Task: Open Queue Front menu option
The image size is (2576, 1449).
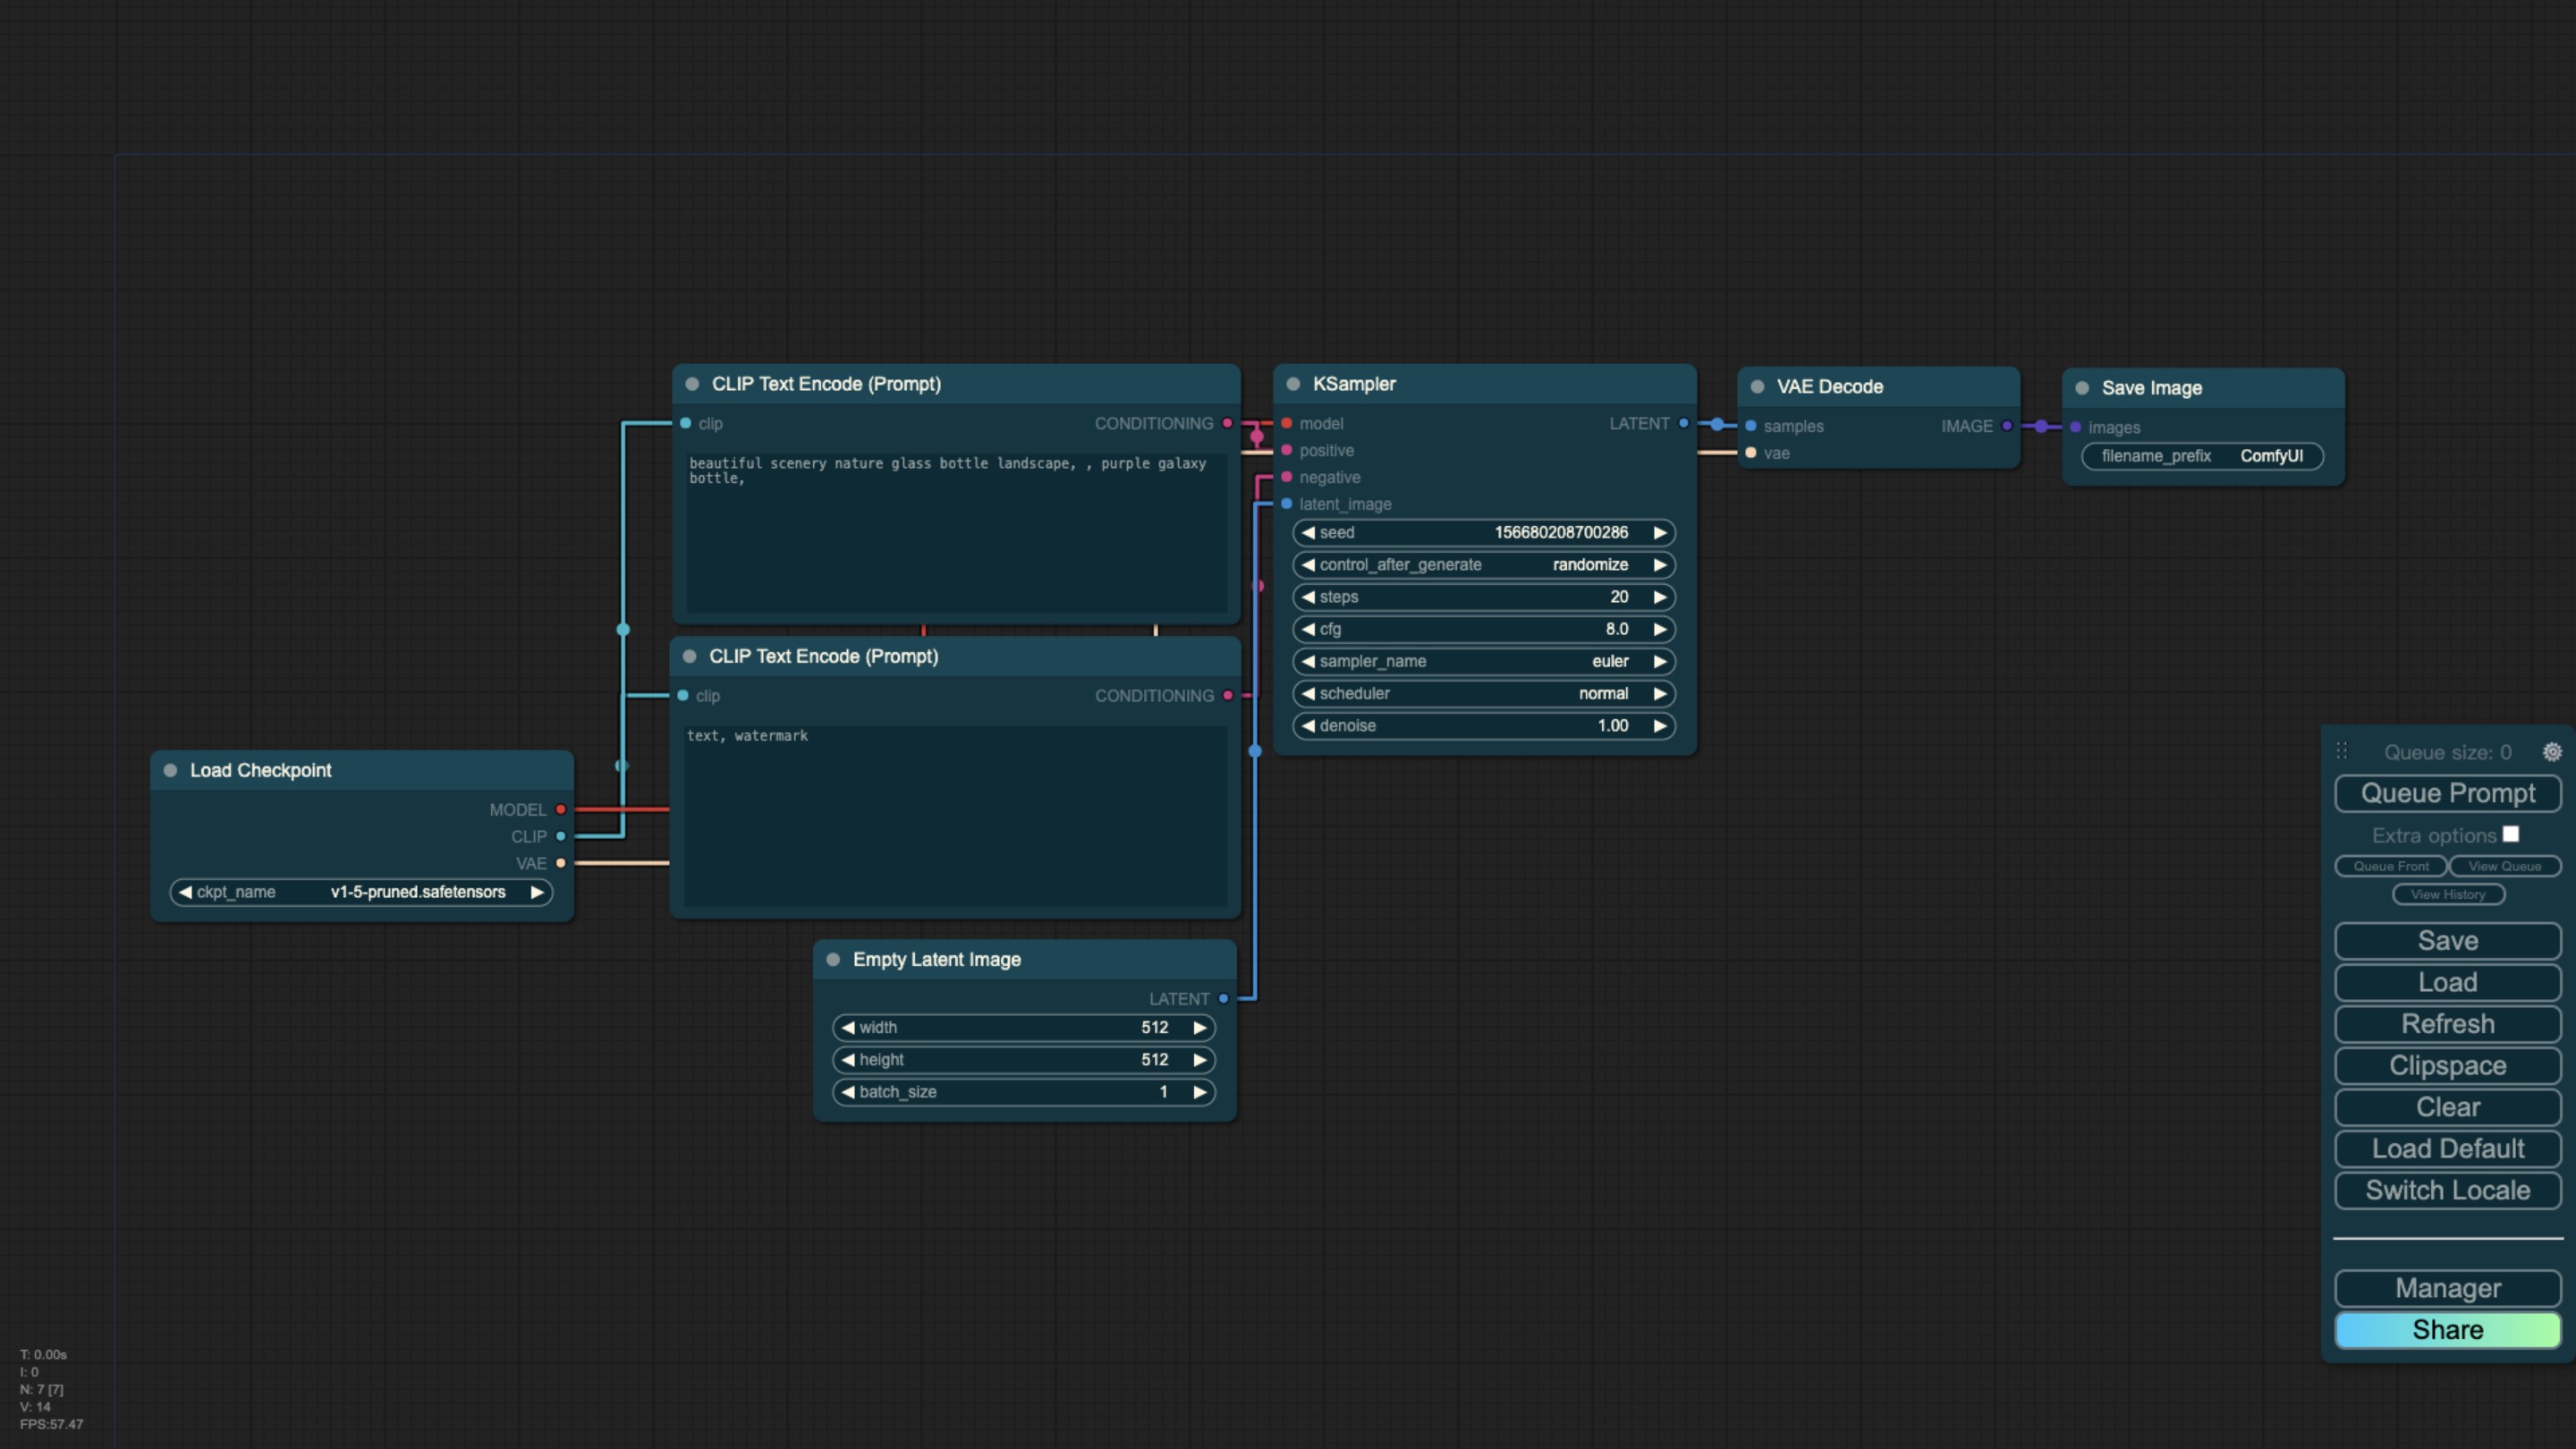Action: (2390, 865)
